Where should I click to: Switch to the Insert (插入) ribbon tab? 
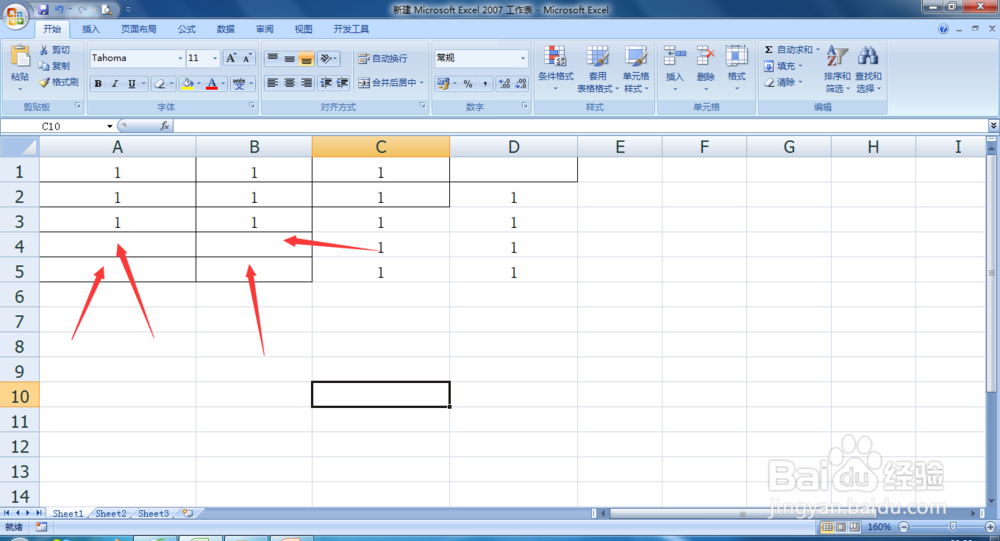91,29
